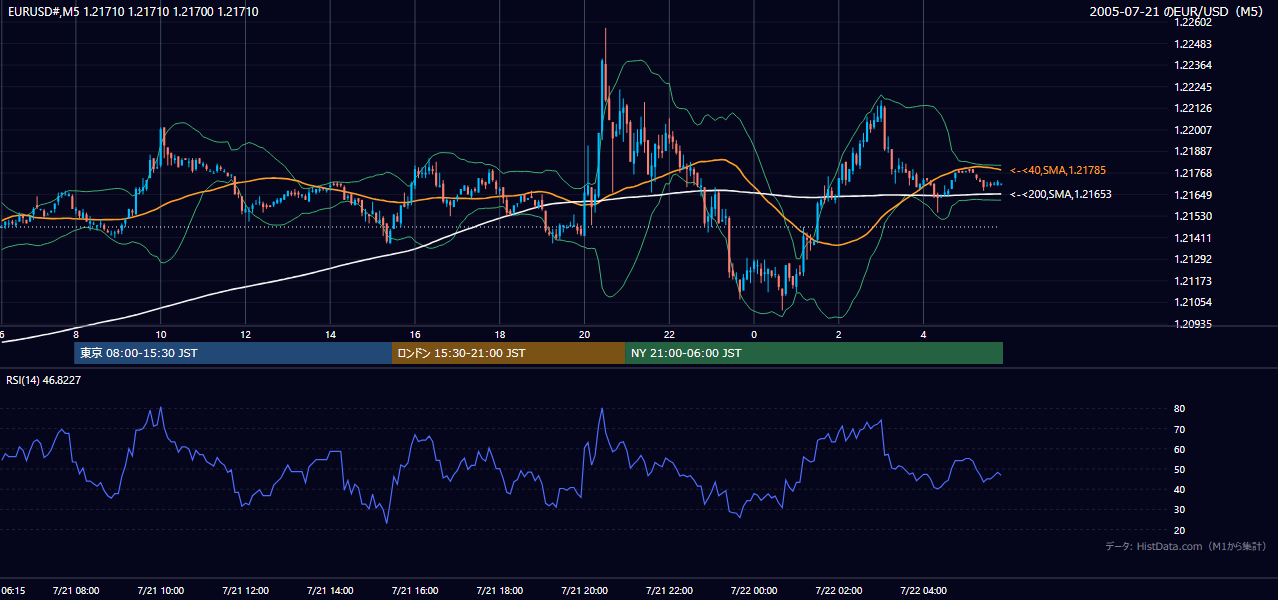Click hour label 8 under price chart

(76, 334)
